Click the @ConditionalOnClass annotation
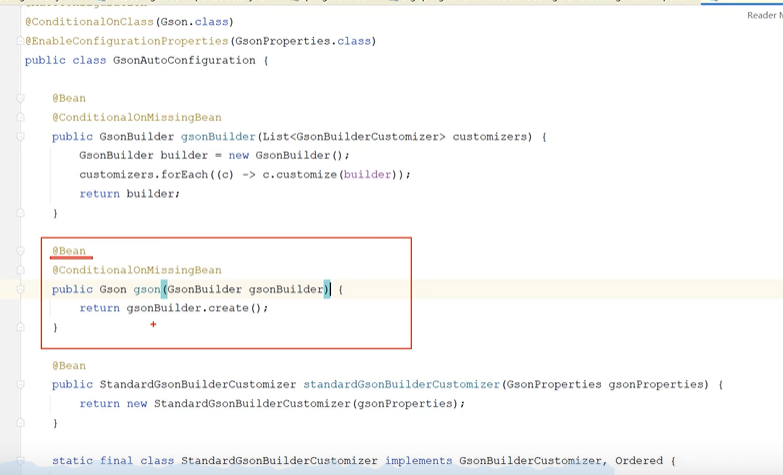The height and width of the screenshot is (475, 783). [89, 22]
